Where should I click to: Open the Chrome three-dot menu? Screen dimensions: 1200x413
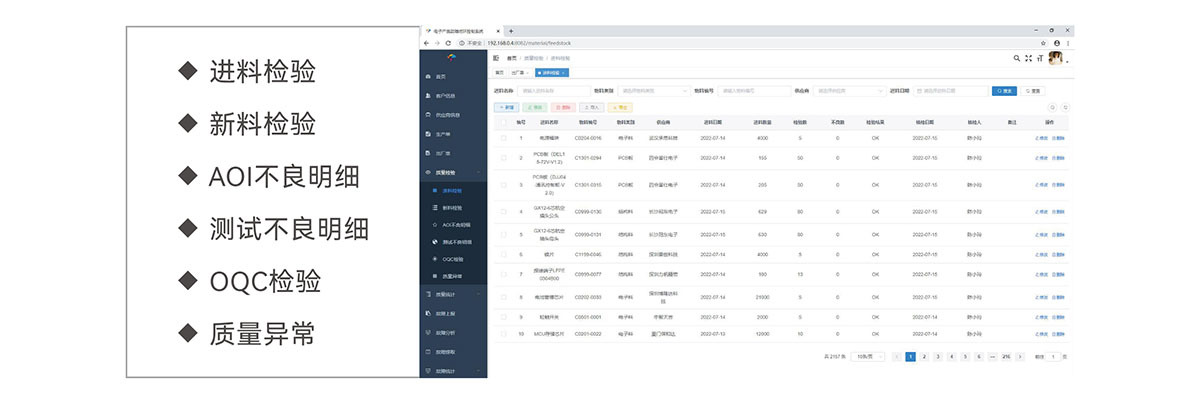point(1068,43)
